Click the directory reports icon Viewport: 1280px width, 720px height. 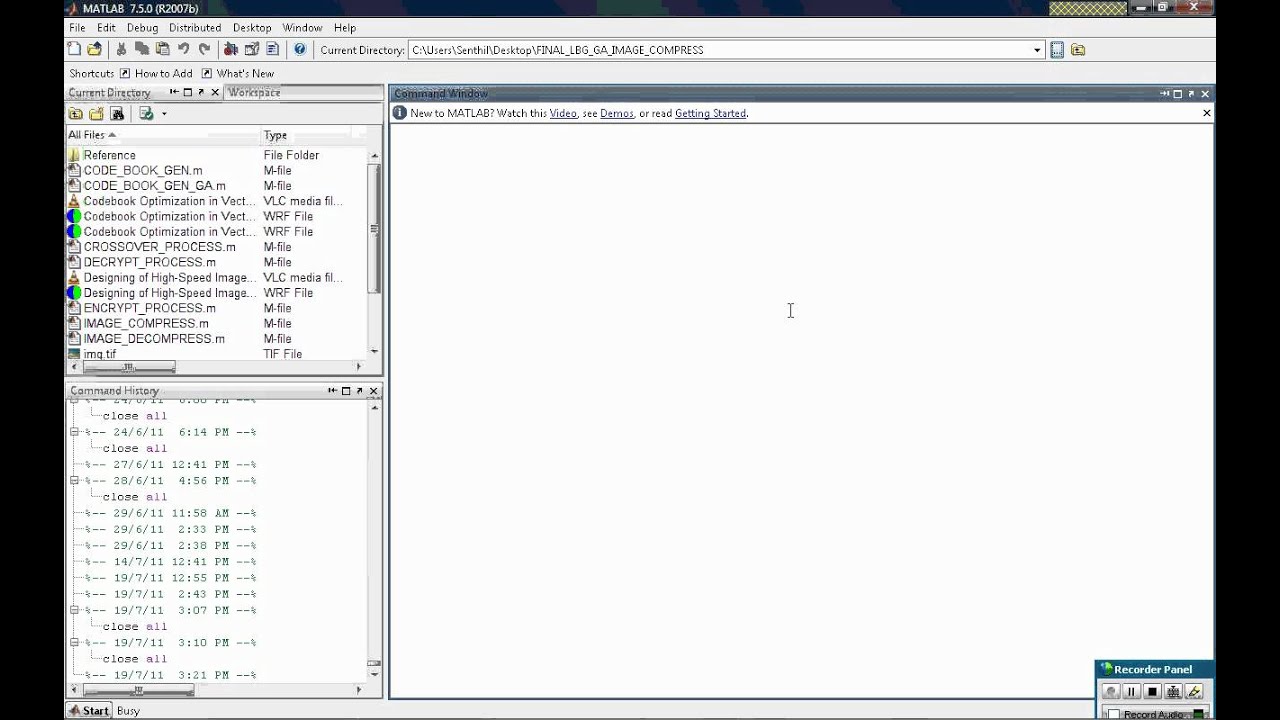[x=146, y=114]
